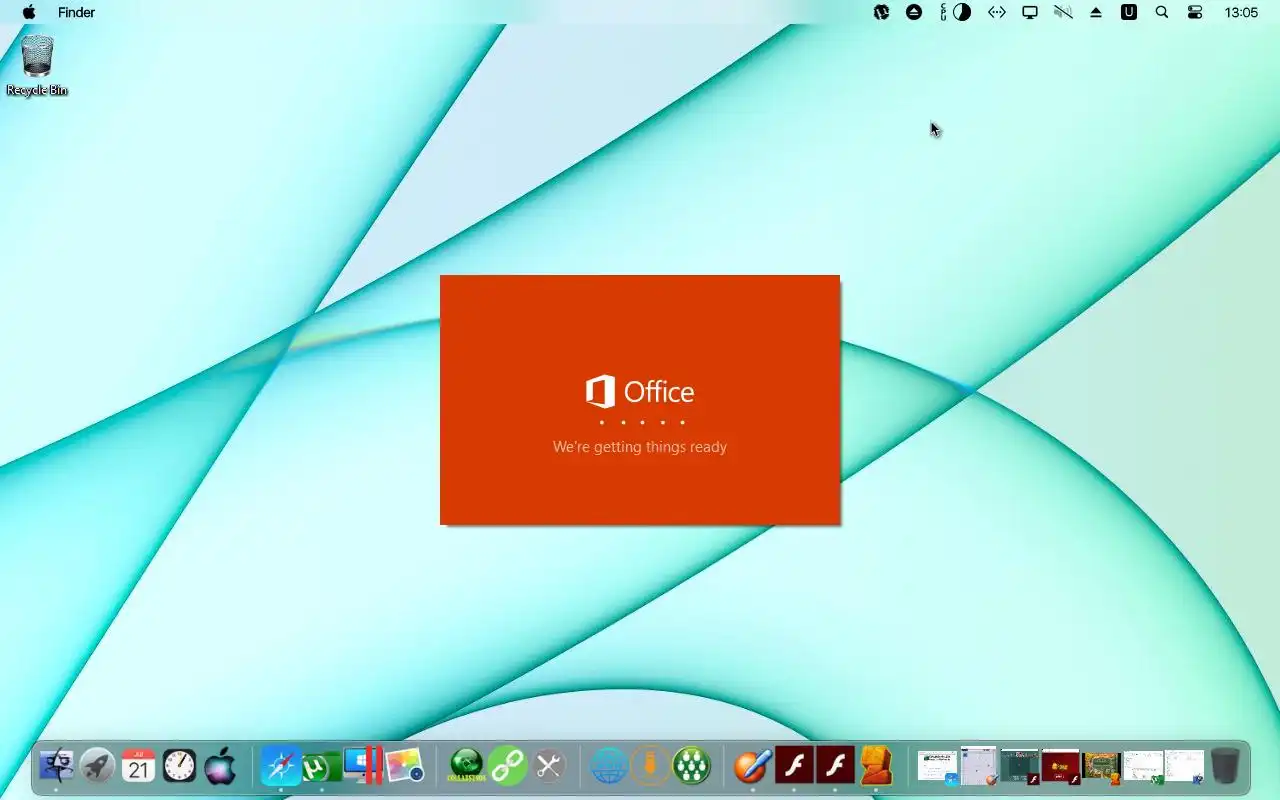Open the Apple menu in the menu bar
Screen dimensions: 1280x800
[x=29, y=12]
